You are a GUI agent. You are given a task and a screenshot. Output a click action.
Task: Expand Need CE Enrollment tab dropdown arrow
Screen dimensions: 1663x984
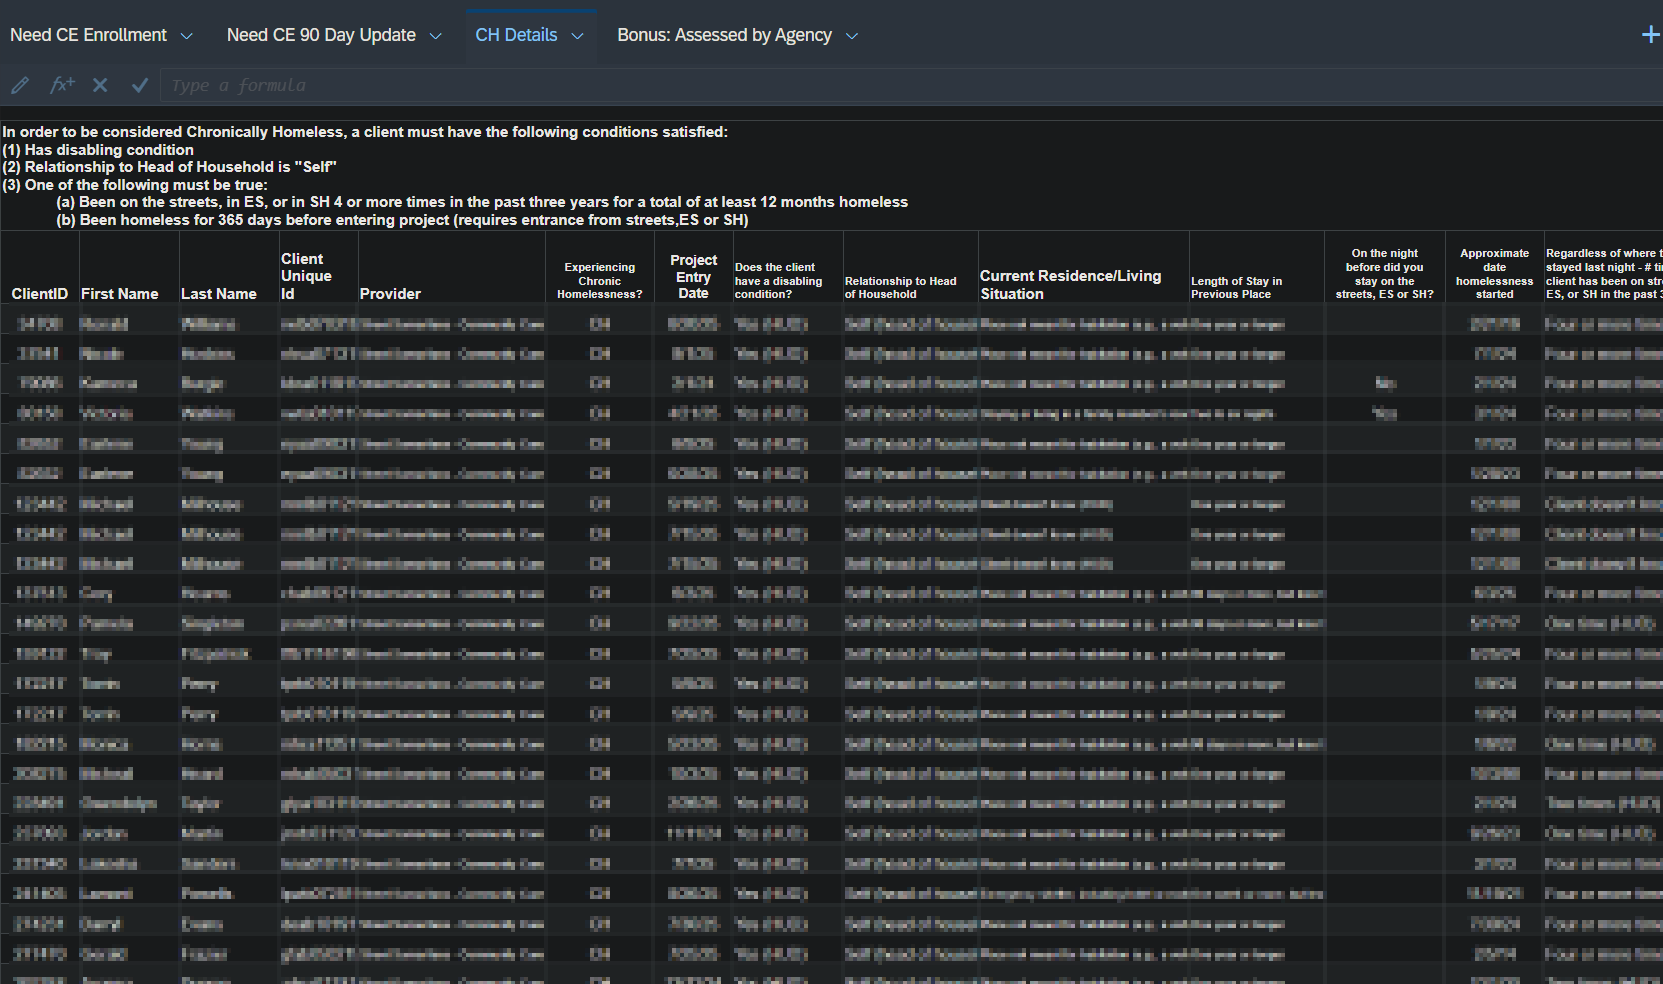click(186, 36)
